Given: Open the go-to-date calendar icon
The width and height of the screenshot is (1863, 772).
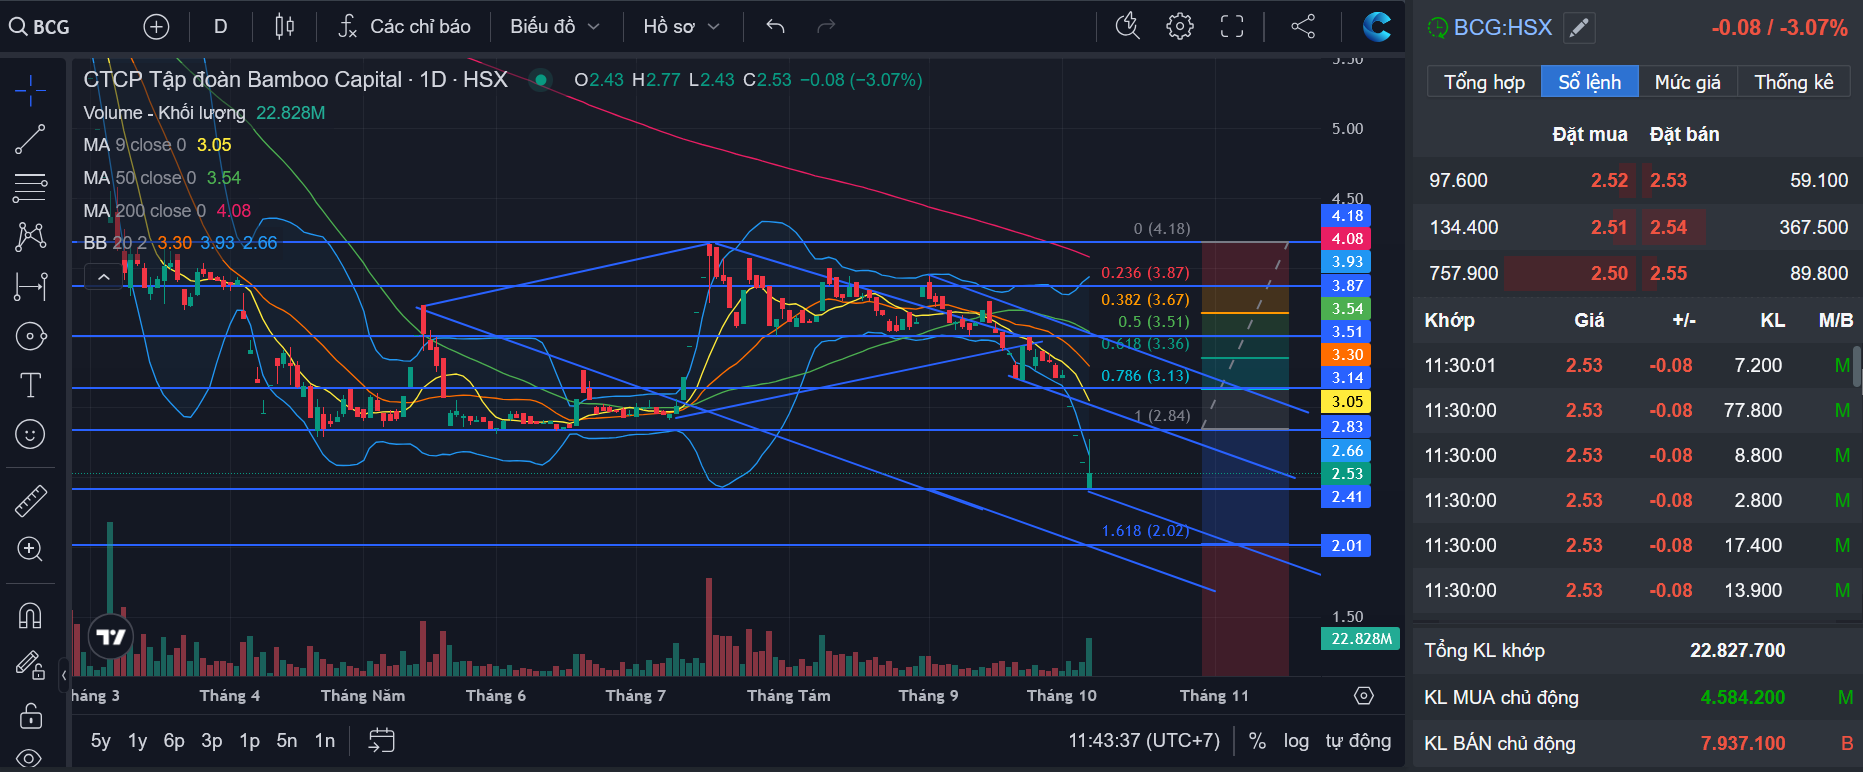Looking at the screenshot, I should coord(382,741).
